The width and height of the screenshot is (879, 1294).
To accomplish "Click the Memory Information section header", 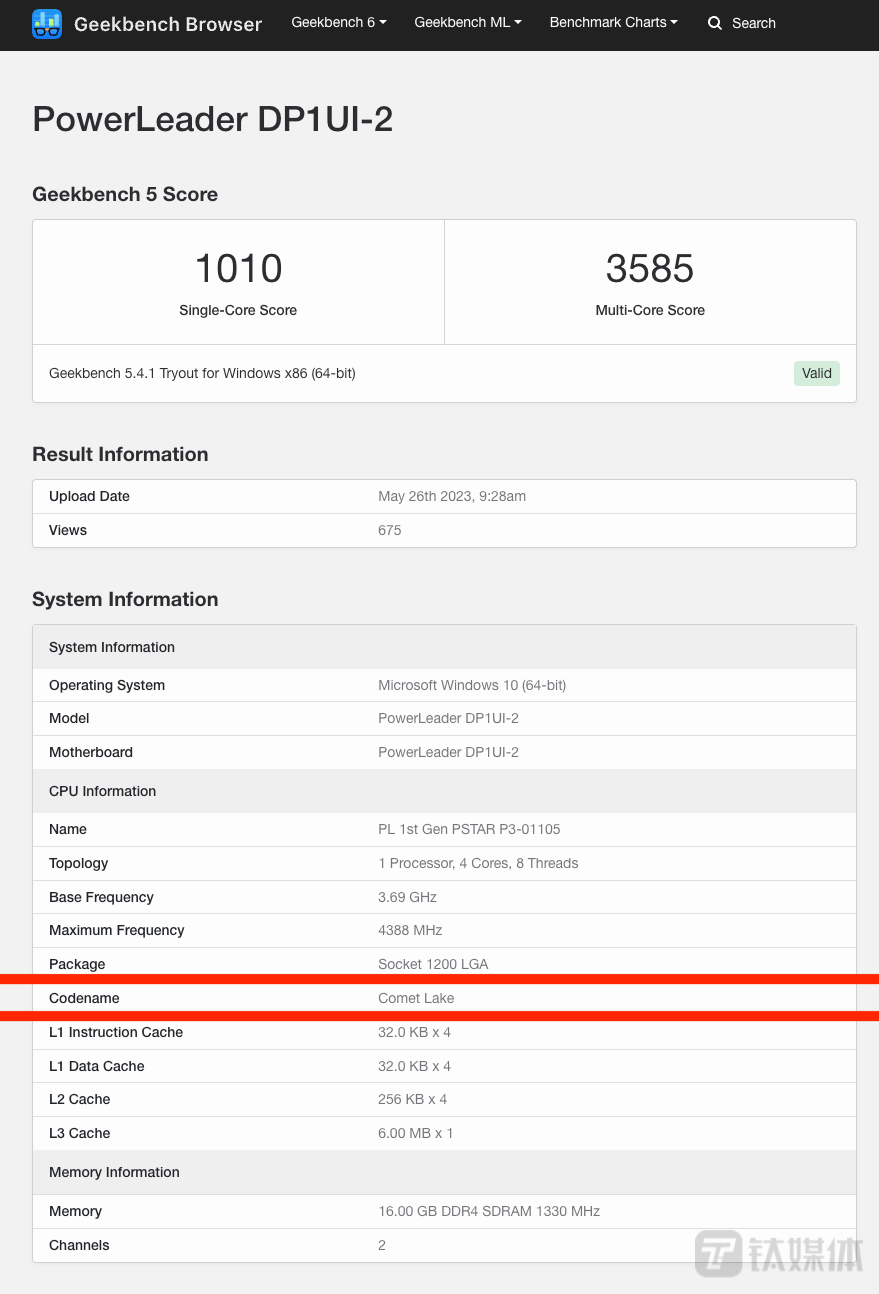I will 444,1172.
